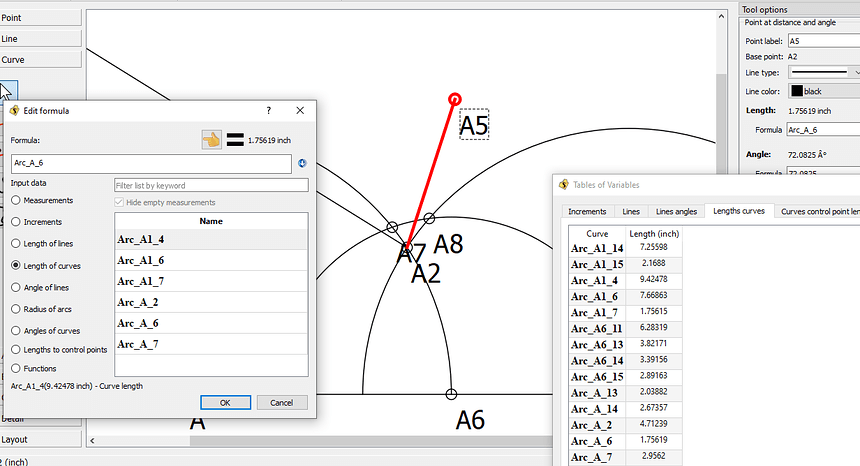Click the Point label field A5

tap(824, 41)
